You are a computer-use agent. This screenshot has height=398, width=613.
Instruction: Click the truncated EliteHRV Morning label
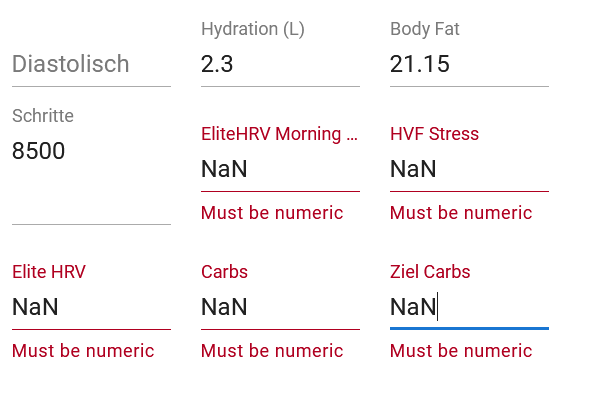pyautogui.click(x=279, y=134)
